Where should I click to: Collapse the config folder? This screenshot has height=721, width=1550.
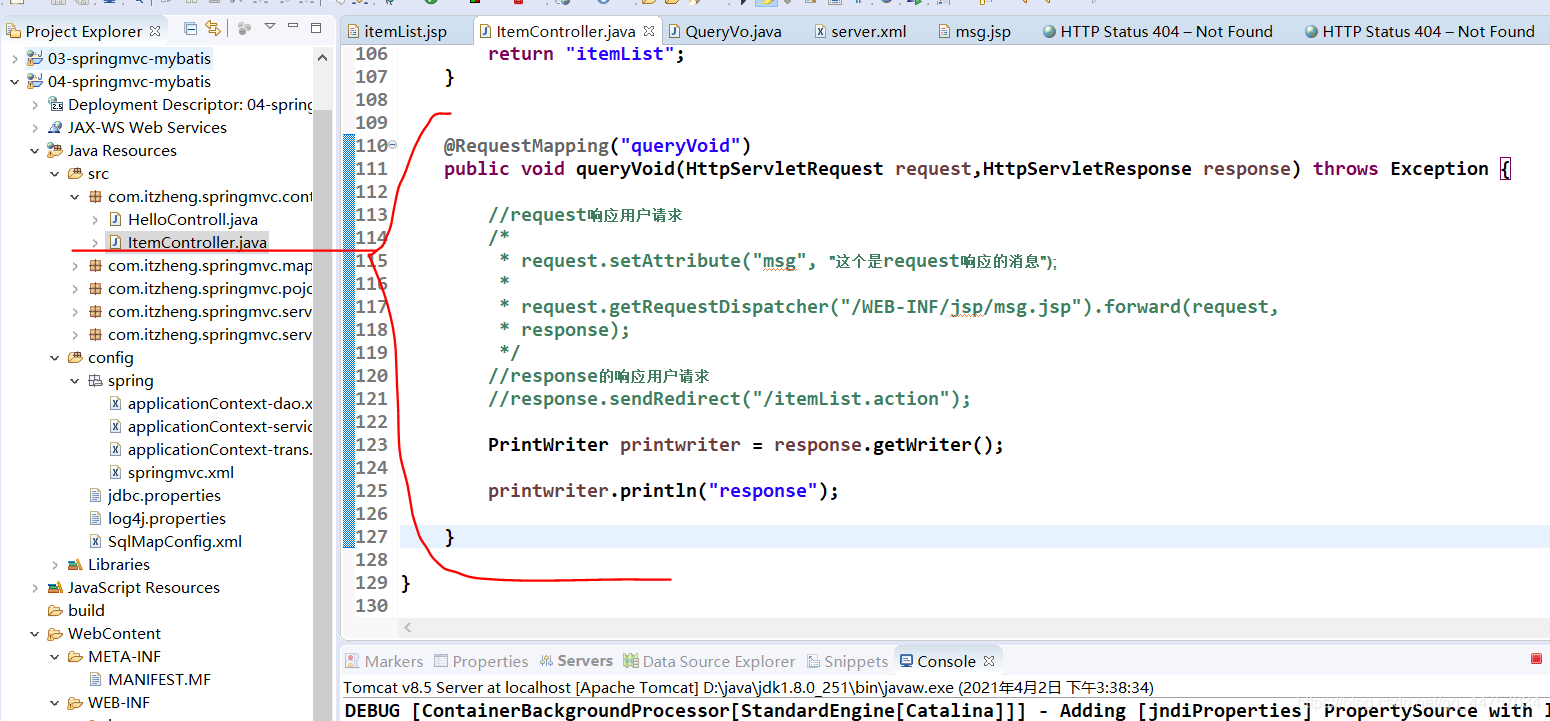[55, 357]
